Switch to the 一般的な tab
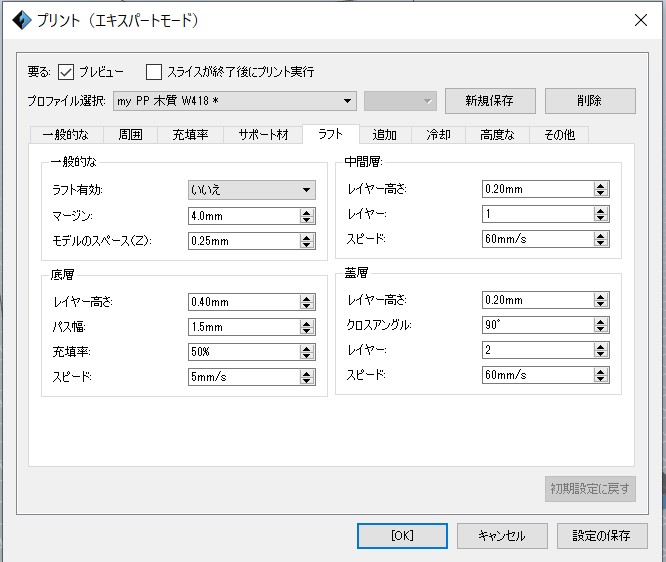 (66, 135)
